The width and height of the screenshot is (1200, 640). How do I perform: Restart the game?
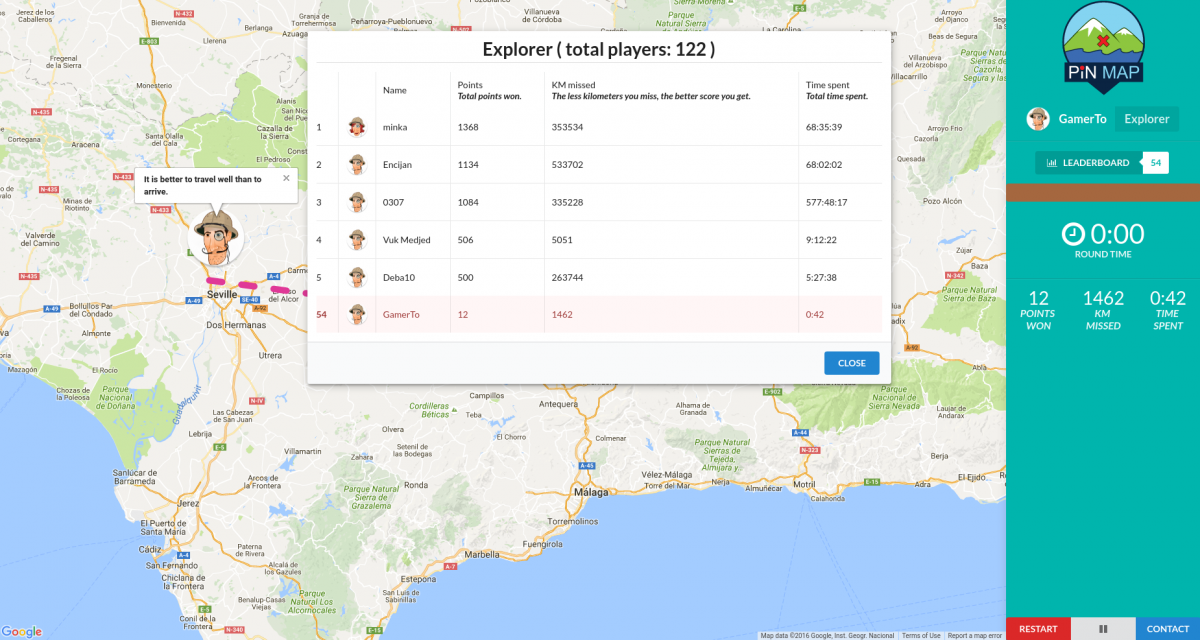1038,629
